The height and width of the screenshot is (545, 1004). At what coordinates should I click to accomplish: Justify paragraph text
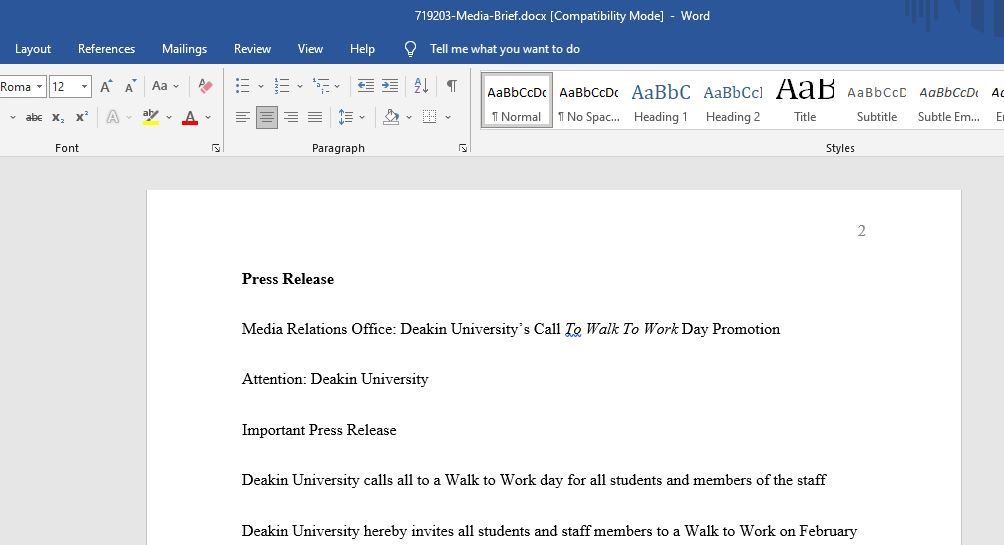point(314,117)
